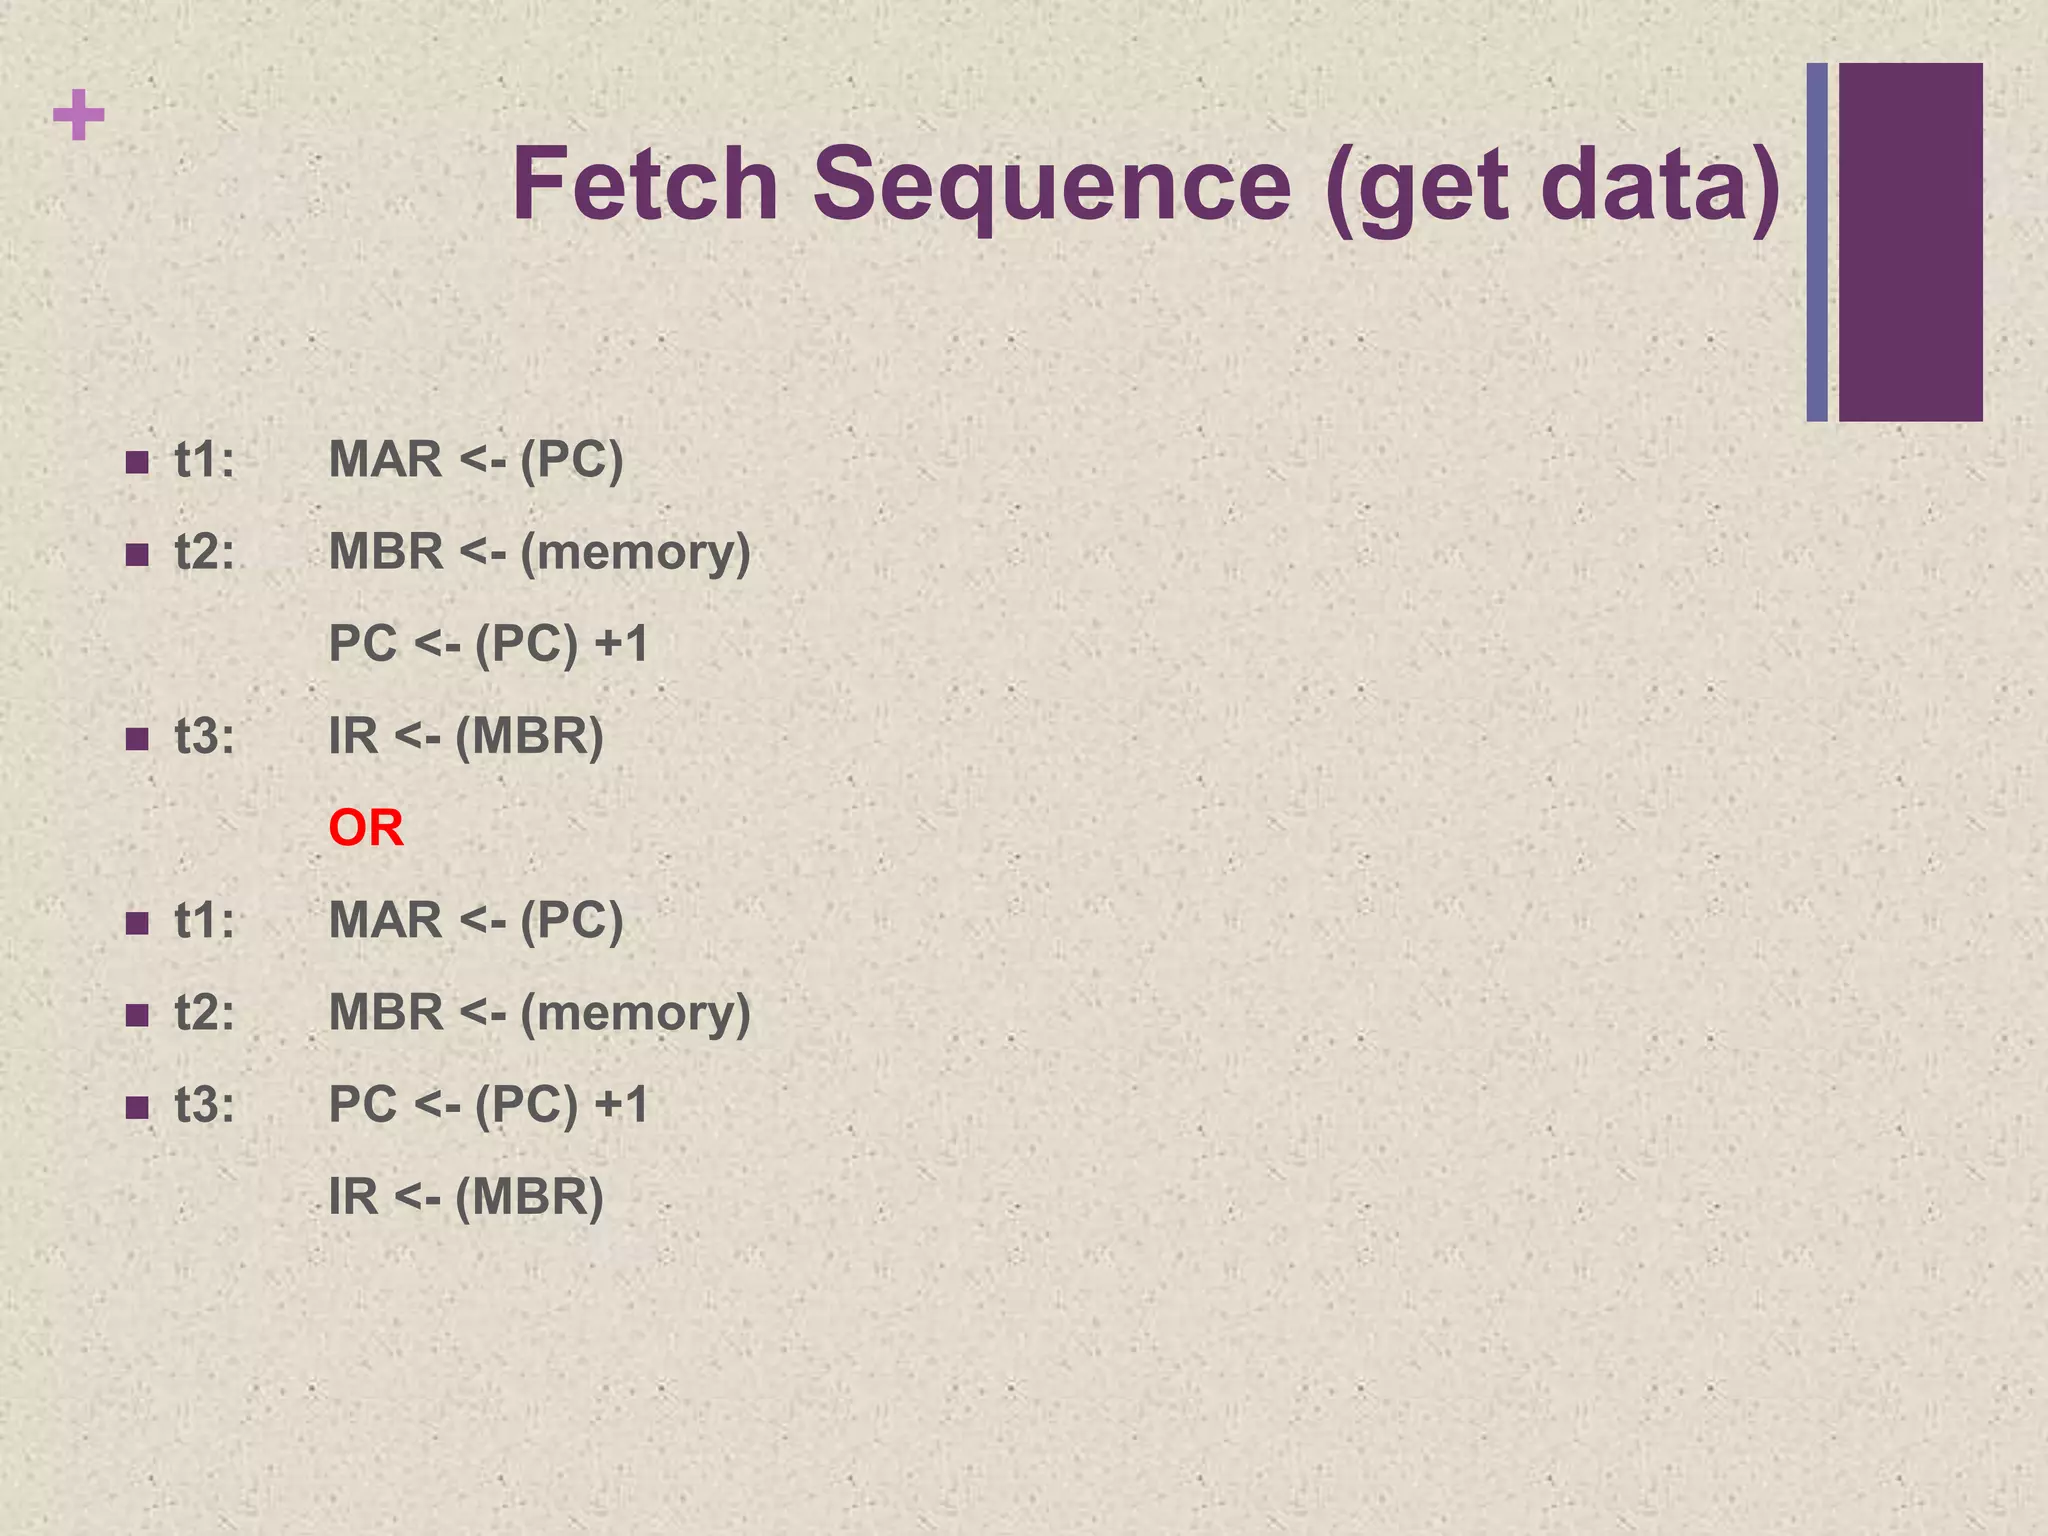Click 'PC <- (PC) +1' on last t3 line
Image resolution: width=2048 pixels, height=1536 pixels.
tap(489, 1105)
